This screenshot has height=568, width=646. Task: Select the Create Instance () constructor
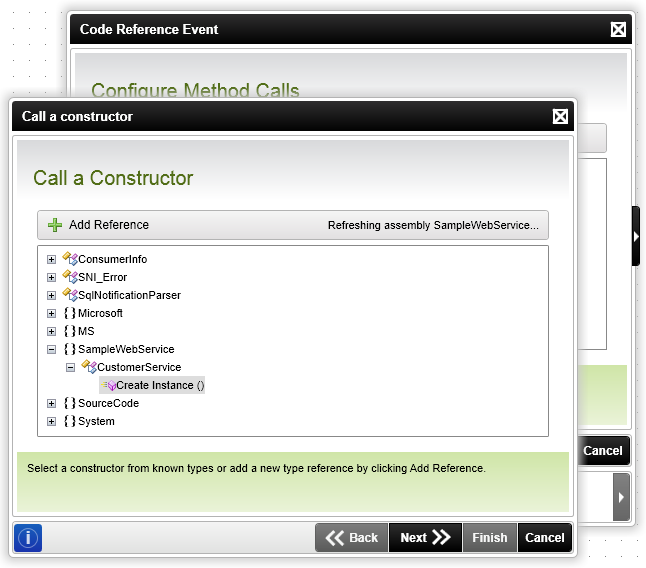pos(152,385)
